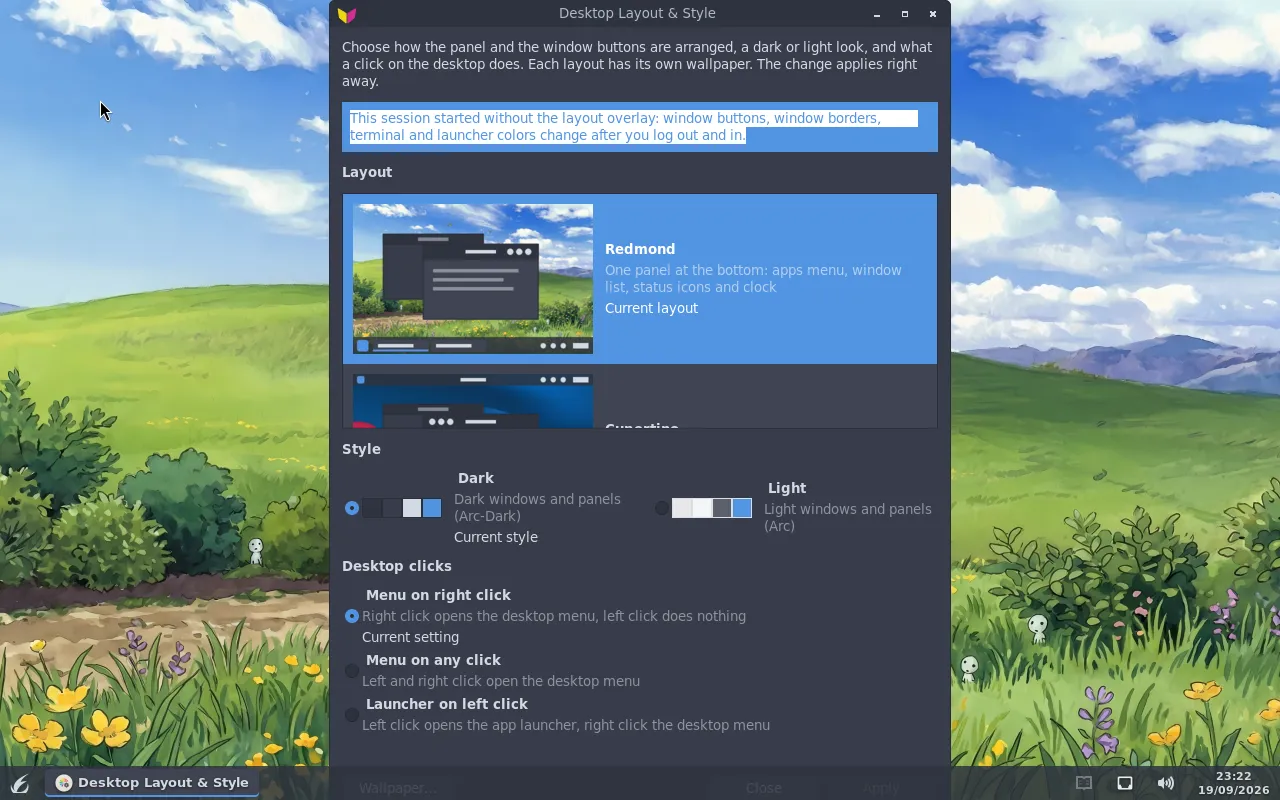This screenshot has height=800, width=1280.
Task: Close the Desktop Layout & Style window
Action: 933,14
